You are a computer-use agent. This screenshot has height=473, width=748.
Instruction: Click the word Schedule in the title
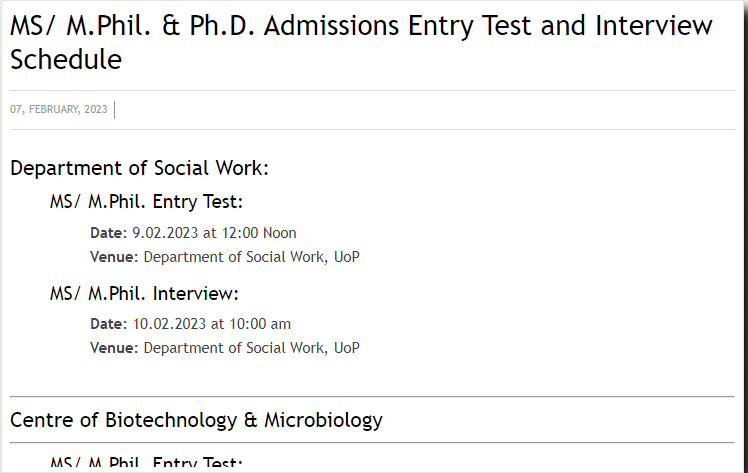(66, 60)
